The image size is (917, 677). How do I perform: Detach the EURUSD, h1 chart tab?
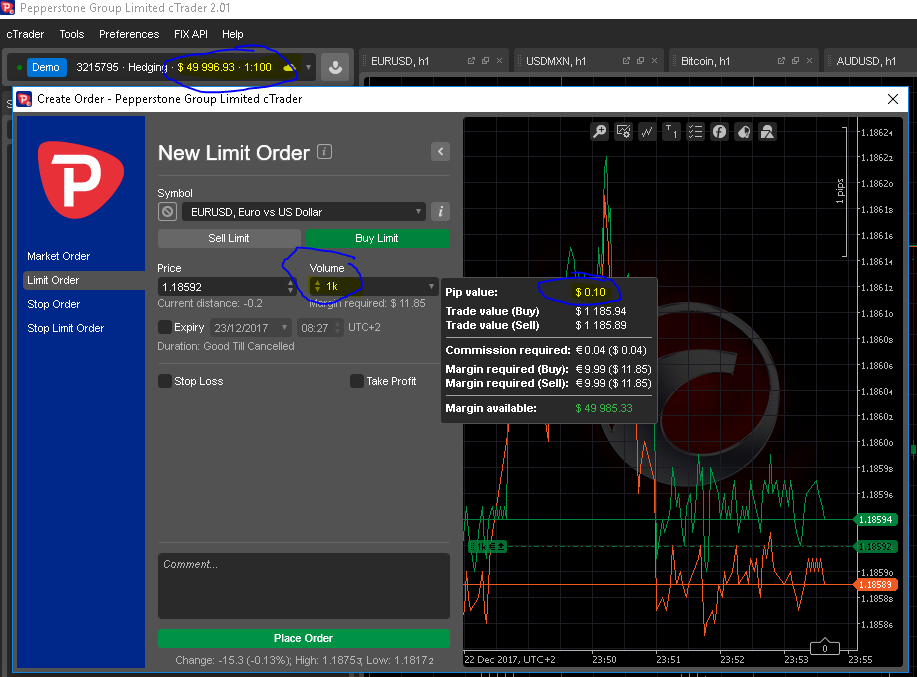pyautogui.click(x=471, y=61)
